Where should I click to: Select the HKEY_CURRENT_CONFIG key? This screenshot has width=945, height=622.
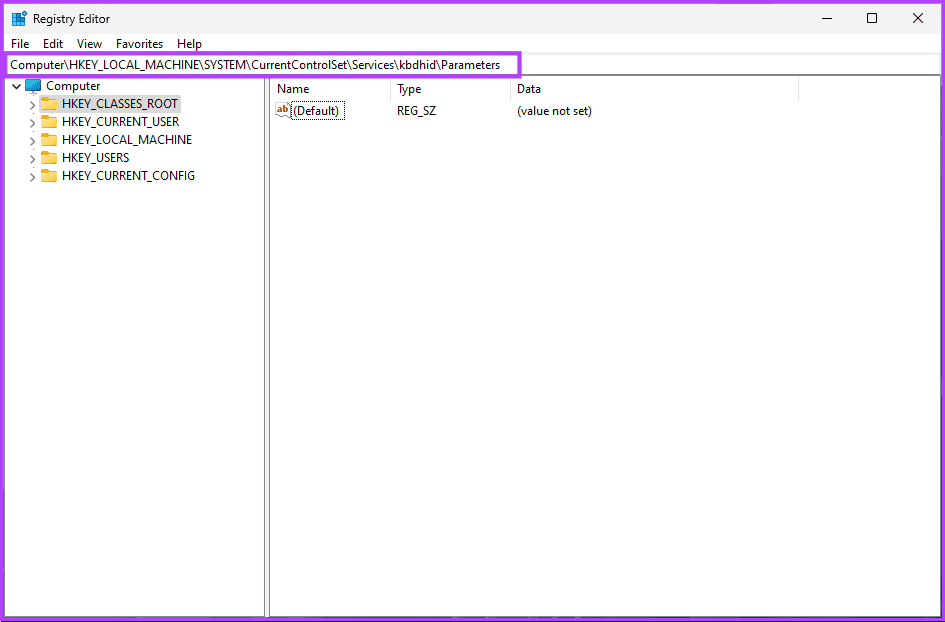click(x=128, y=176)
